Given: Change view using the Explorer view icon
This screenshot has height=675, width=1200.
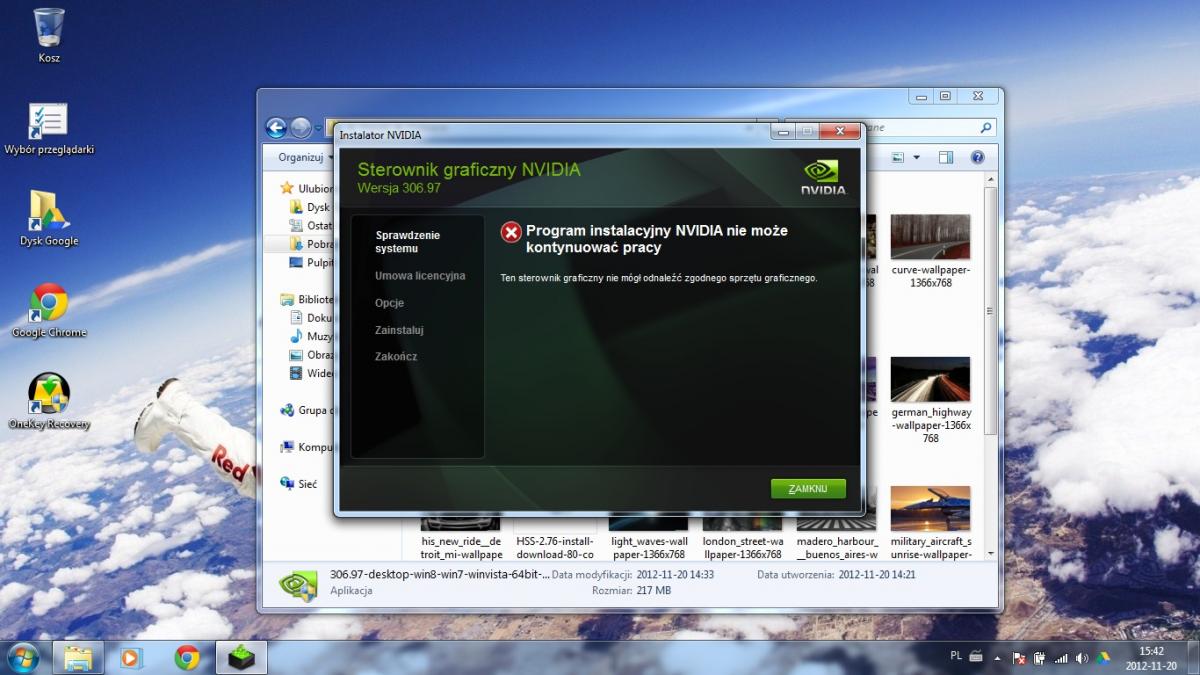Looking at the screenshot, I should click(x=898, y=157).
